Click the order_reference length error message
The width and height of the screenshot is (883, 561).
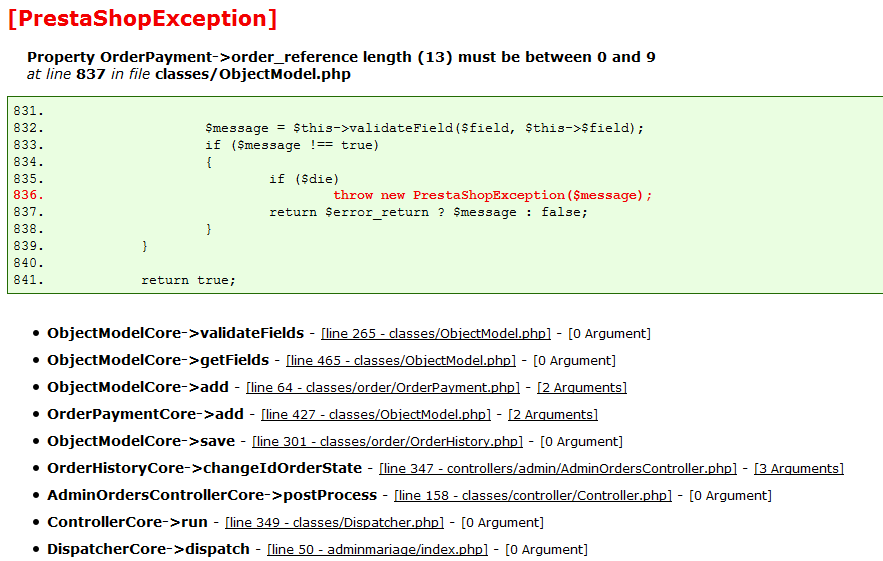coord(341,57)
